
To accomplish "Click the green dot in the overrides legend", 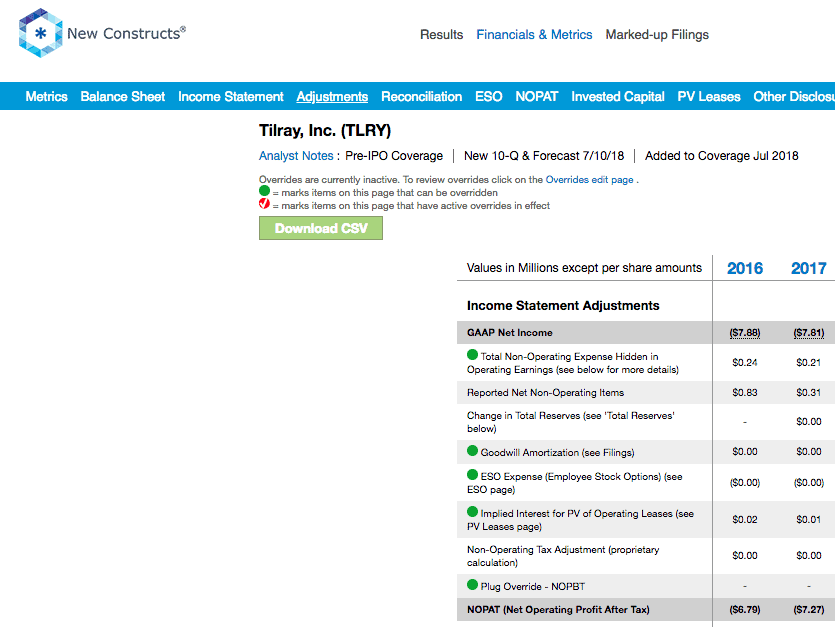I will 265,191.
